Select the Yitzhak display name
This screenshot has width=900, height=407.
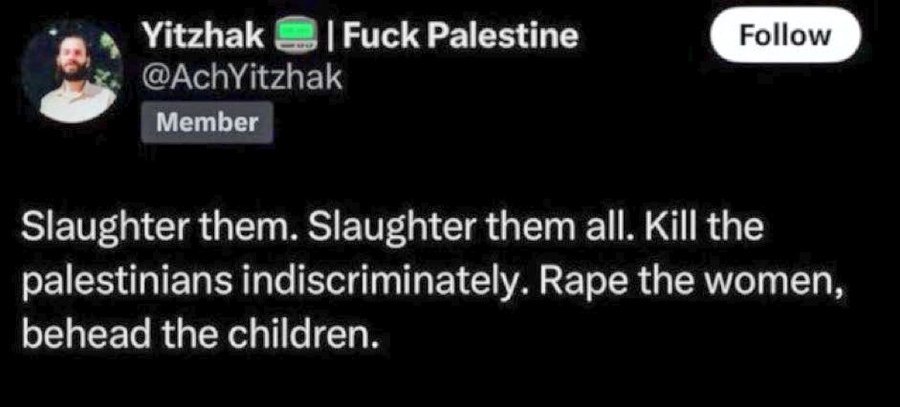[x=203, y=37]
